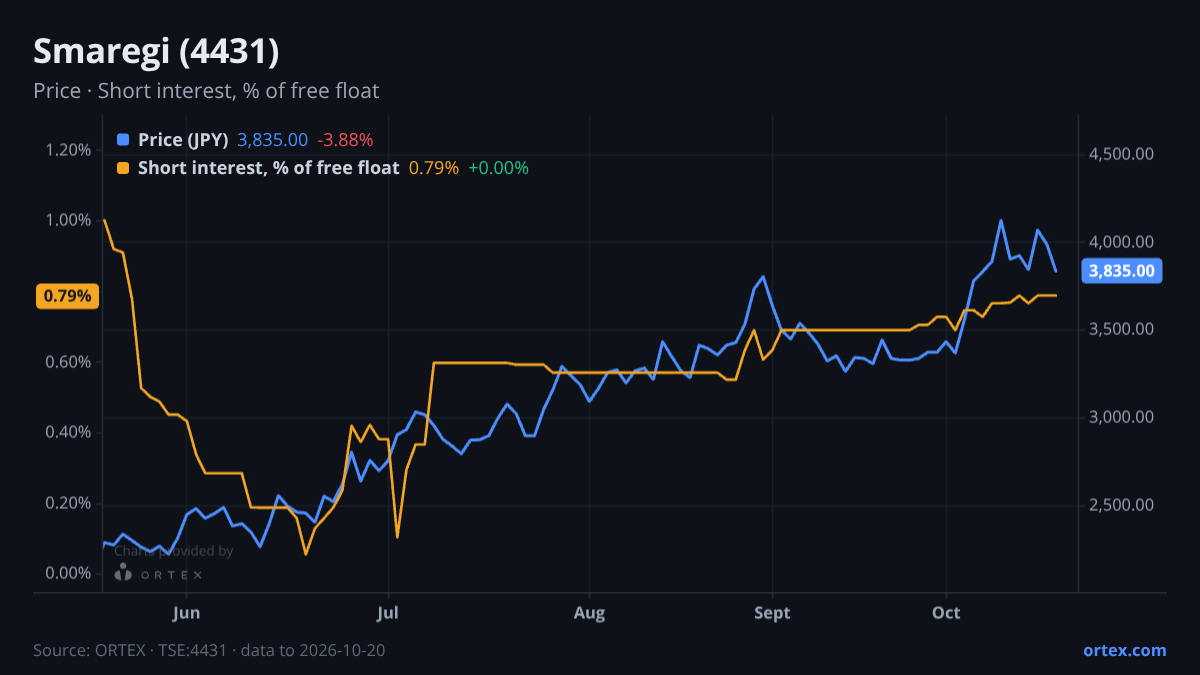Click the blue 3,835.00 axis badge
This screenshot has width=1200, height=675.
pyautogui.click(x=1121, y=271)
